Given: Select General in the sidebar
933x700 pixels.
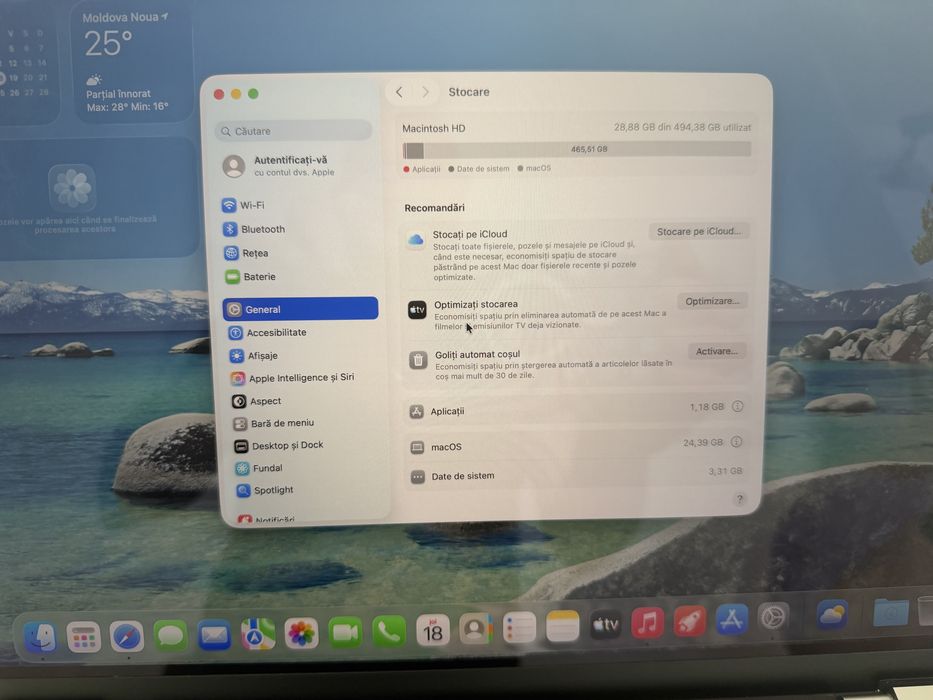Looking at the screenshot, I should coord(300,309).
